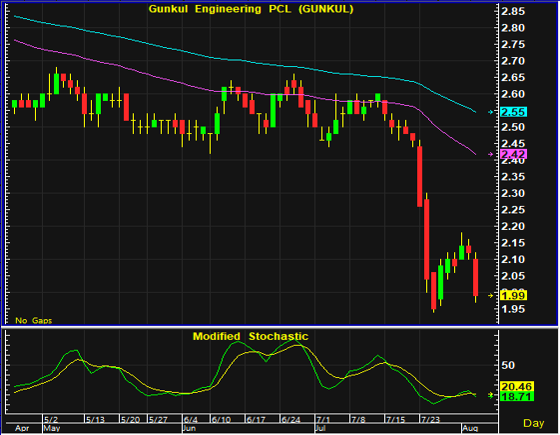
Task: Click the magenta 2.42 moving average label
Action: pos(514,154)
